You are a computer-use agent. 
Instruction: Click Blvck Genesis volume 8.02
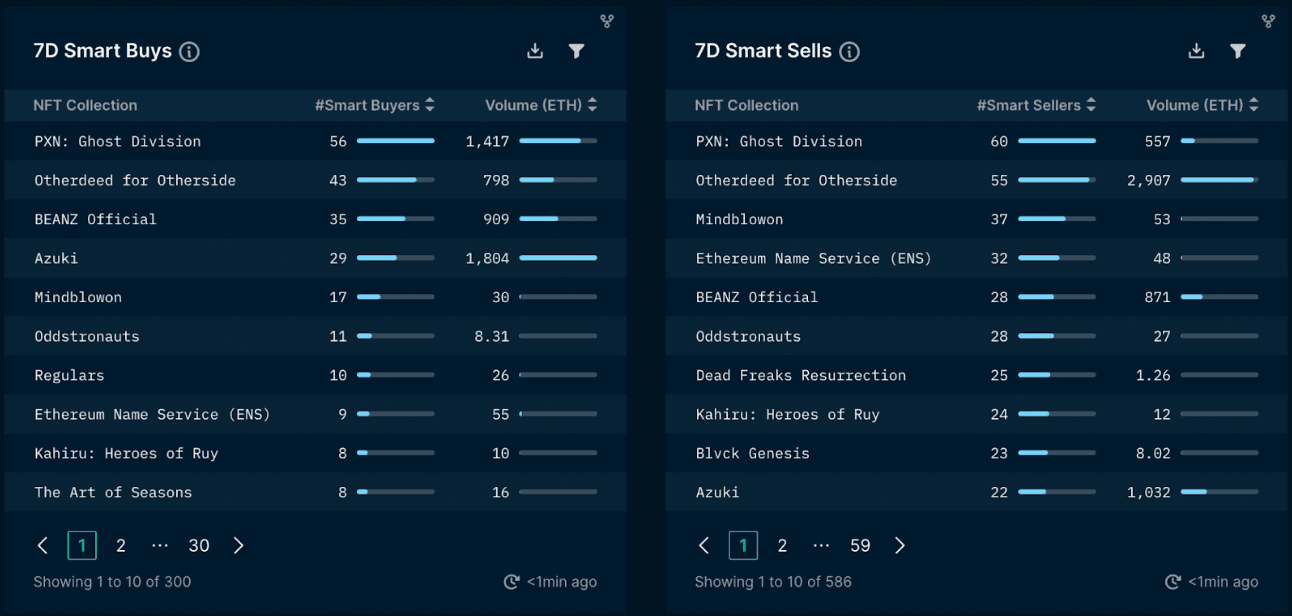point(1153,453)
